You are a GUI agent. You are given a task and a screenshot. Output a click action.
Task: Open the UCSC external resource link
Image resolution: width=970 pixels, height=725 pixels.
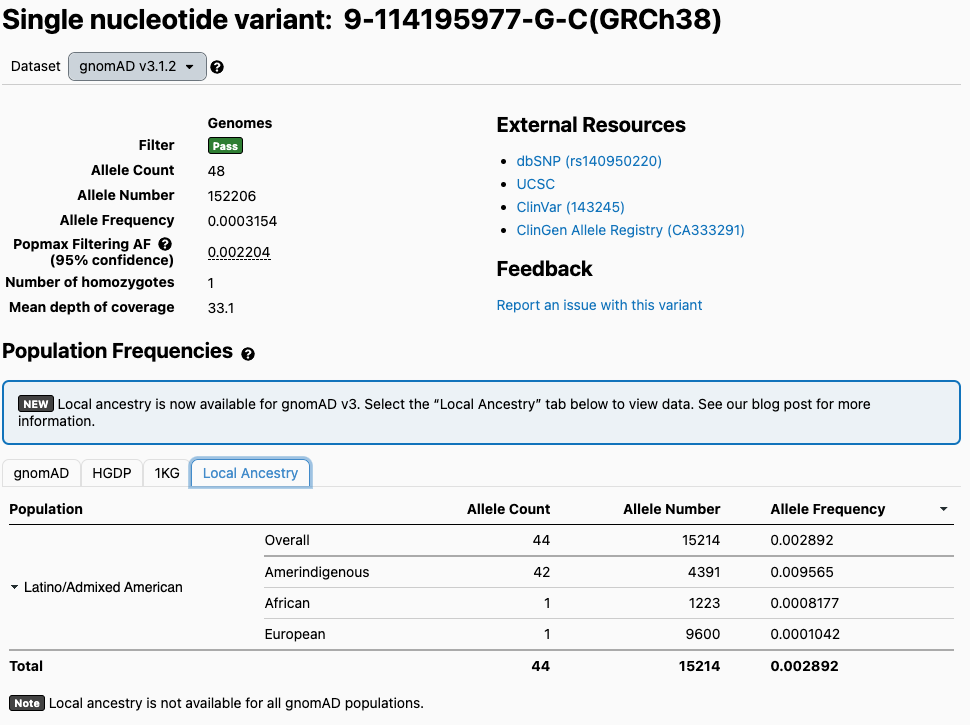click(x=535, y=184)
